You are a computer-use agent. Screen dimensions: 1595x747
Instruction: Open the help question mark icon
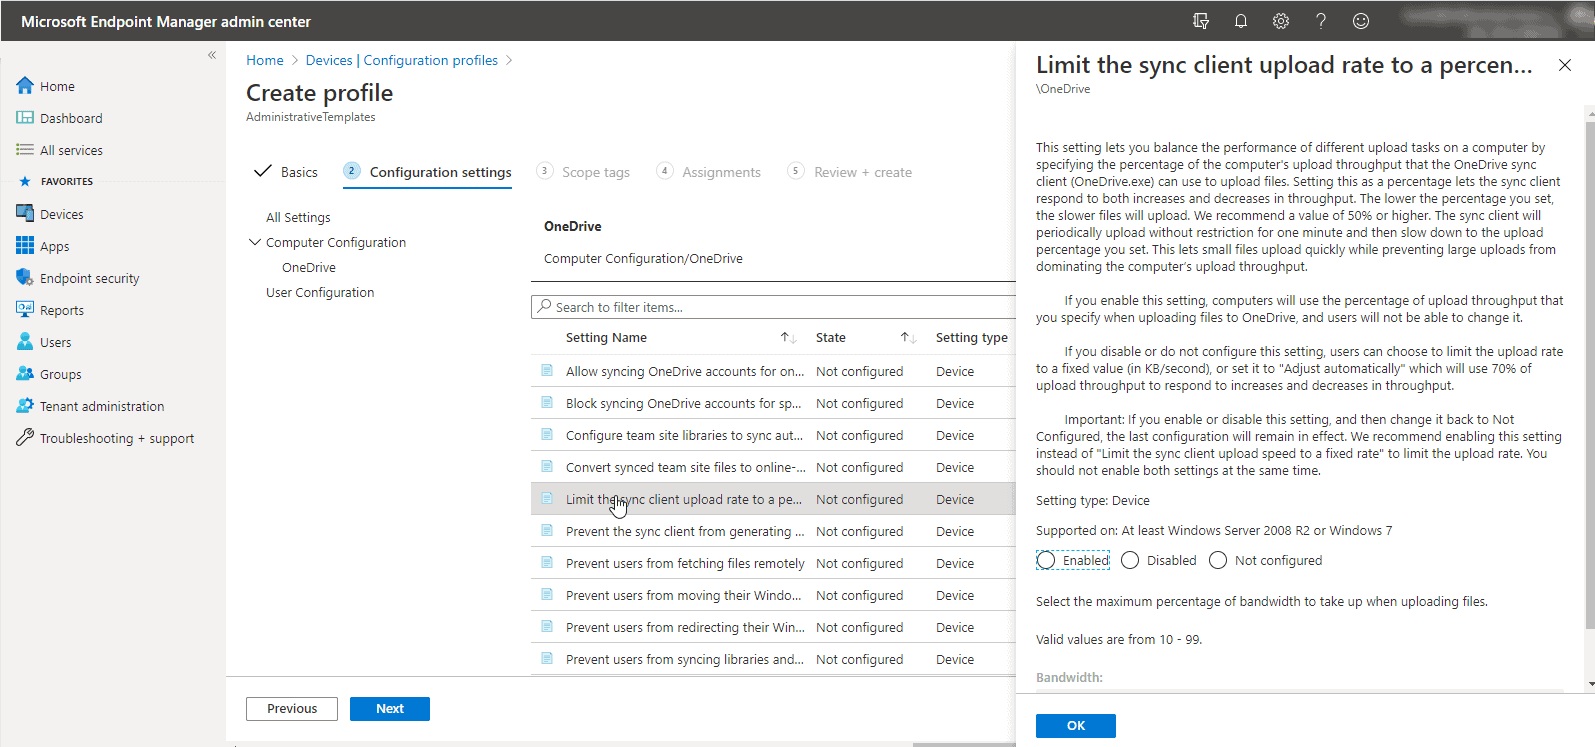pyautogui.click(x=1321, y=21)
